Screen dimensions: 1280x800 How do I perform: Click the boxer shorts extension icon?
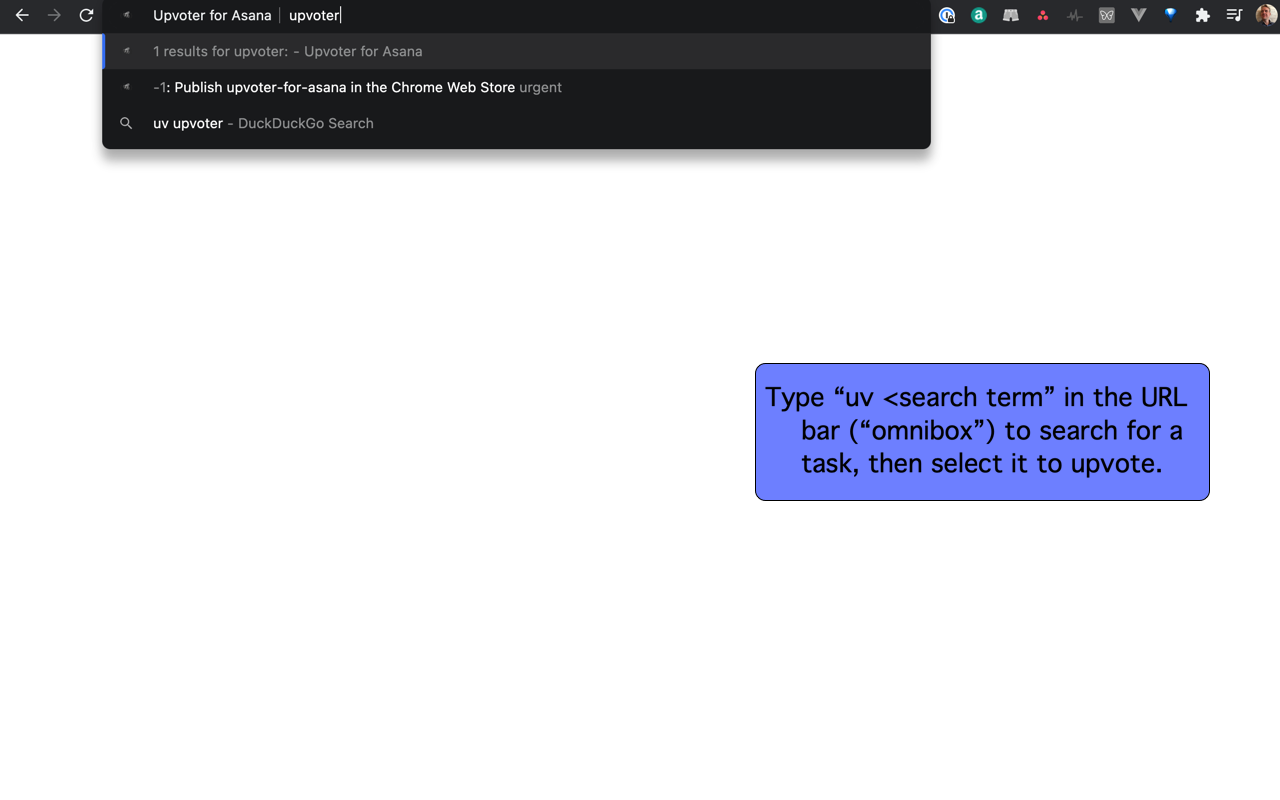coord(1011,15)
